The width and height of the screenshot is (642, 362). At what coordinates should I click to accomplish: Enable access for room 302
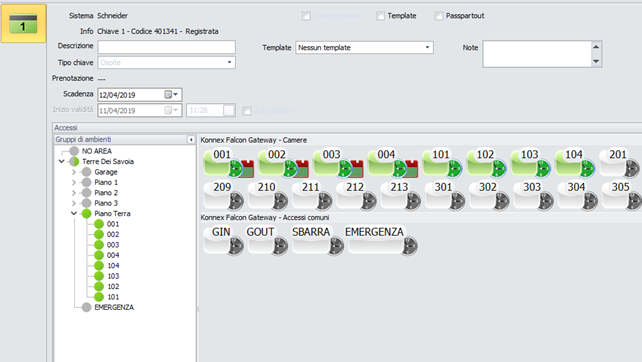[489, 195]
